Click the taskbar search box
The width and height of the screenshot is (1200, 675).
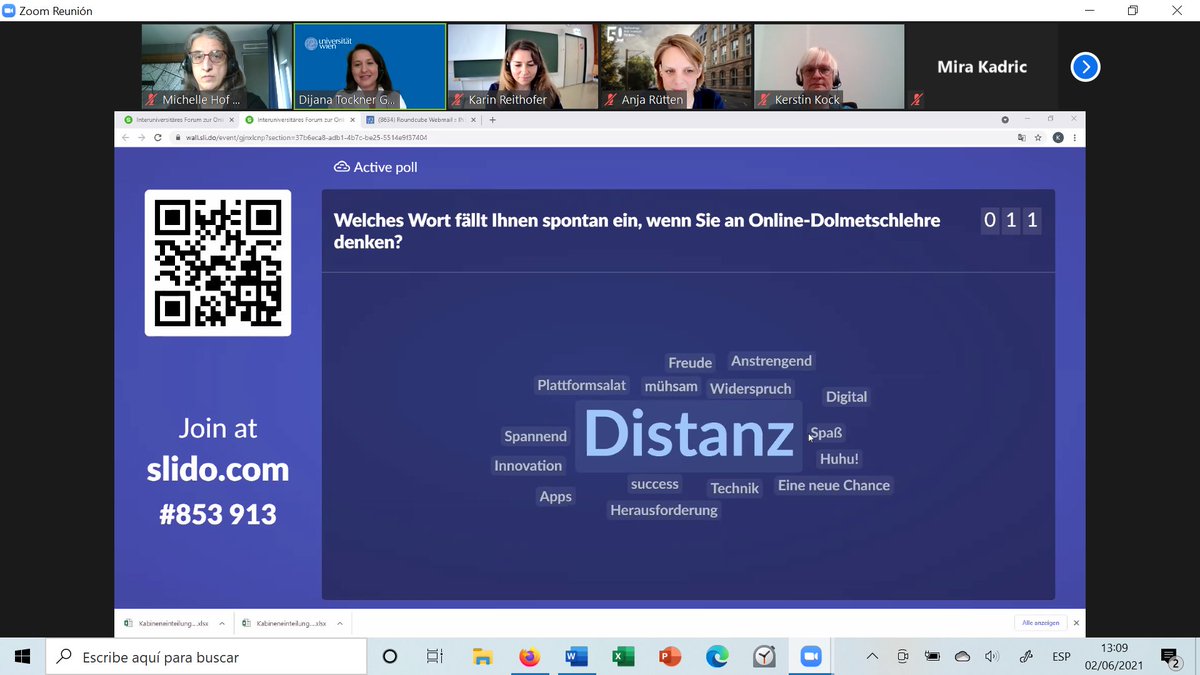(x=206, y=657)
